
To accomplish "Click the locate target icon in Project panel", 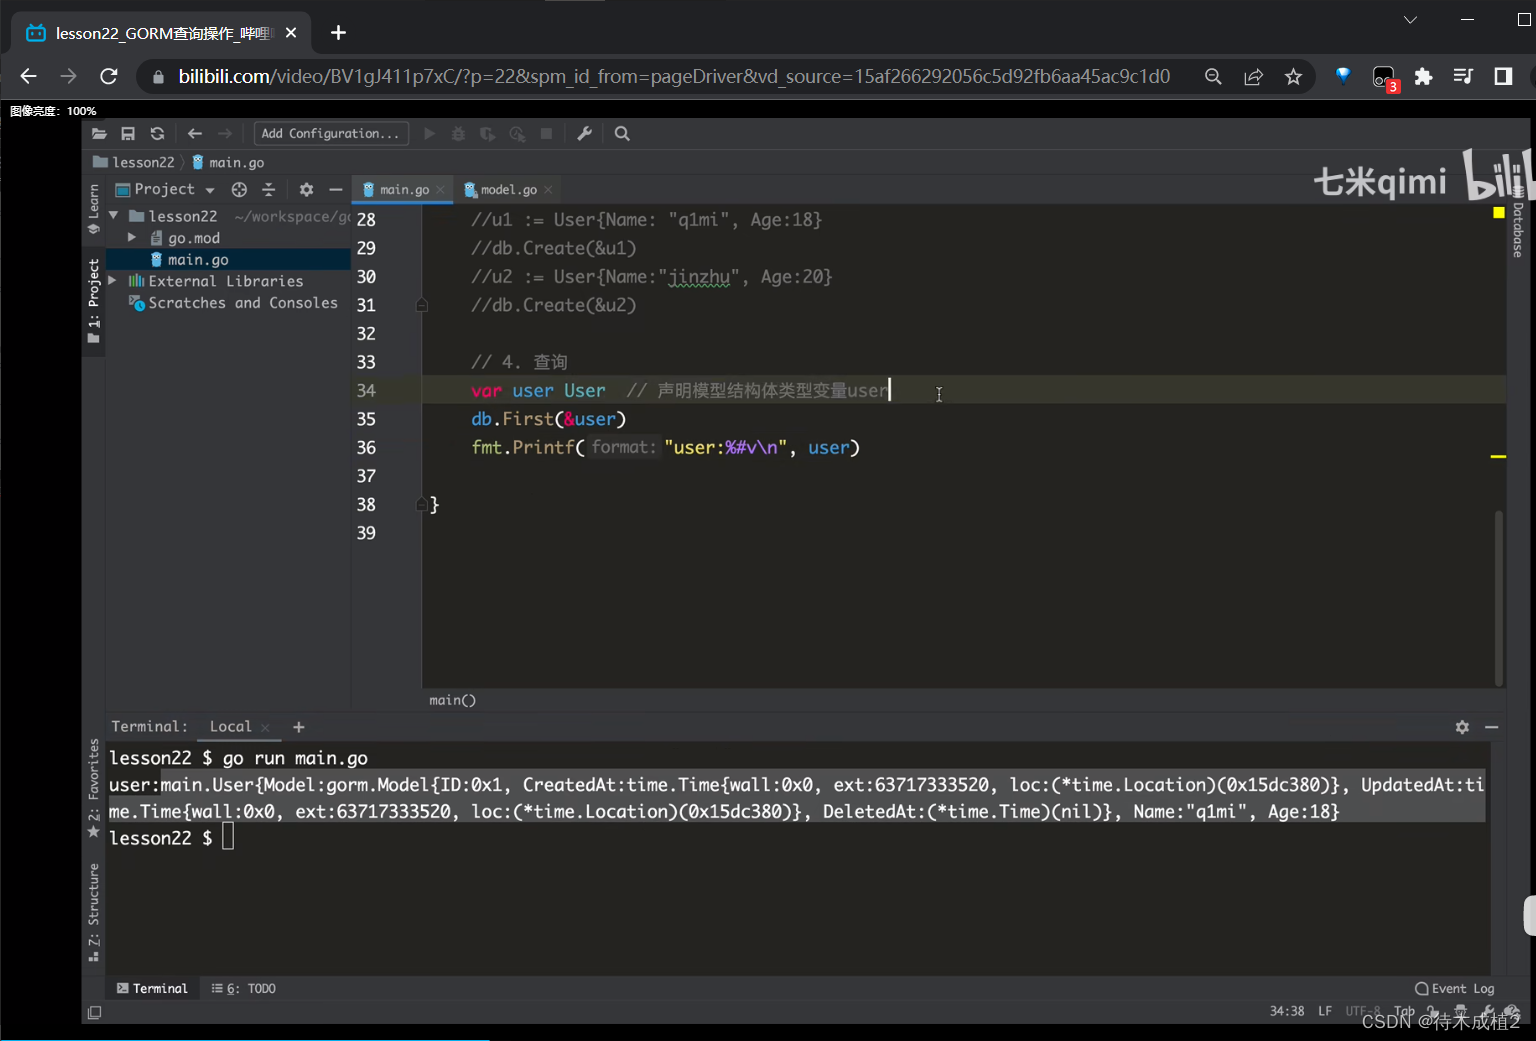I will pyautogui.click(x=239, y=190).
